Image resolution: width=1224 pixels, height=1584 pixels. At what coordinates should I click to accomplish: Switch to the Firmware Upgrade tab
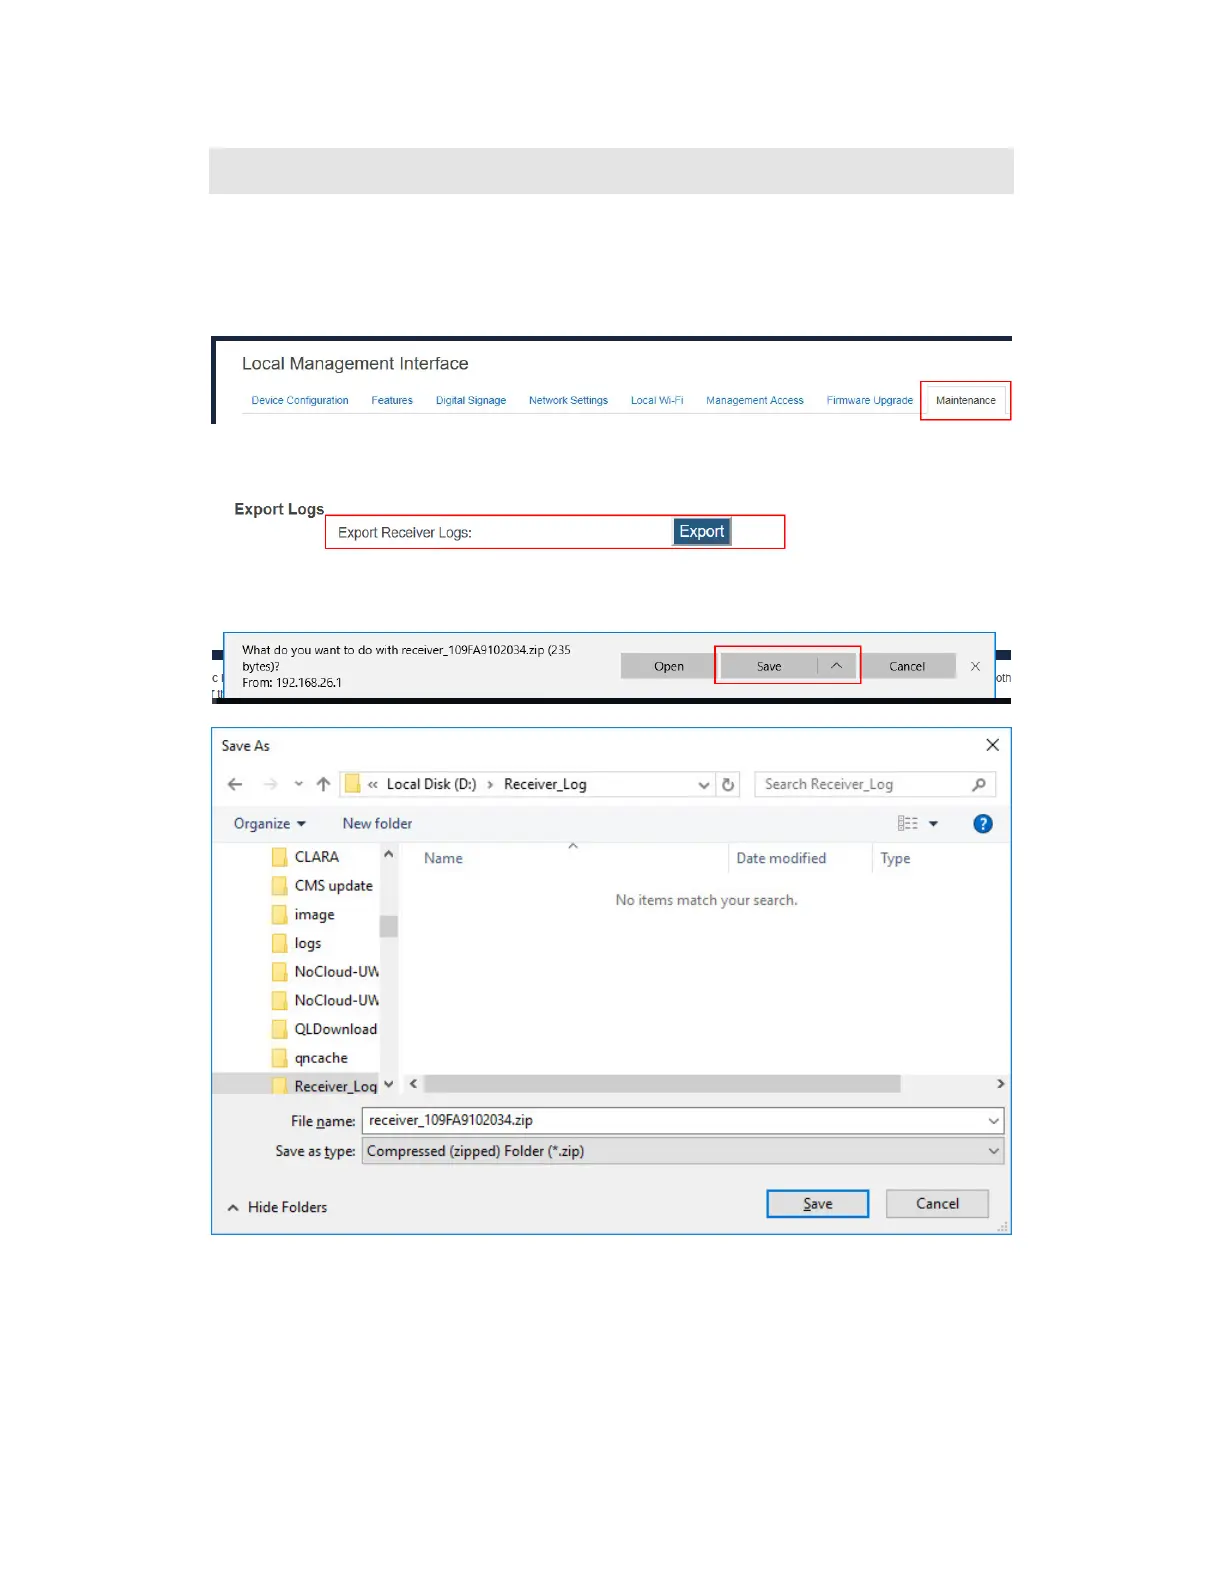click(x=870, y=400)
